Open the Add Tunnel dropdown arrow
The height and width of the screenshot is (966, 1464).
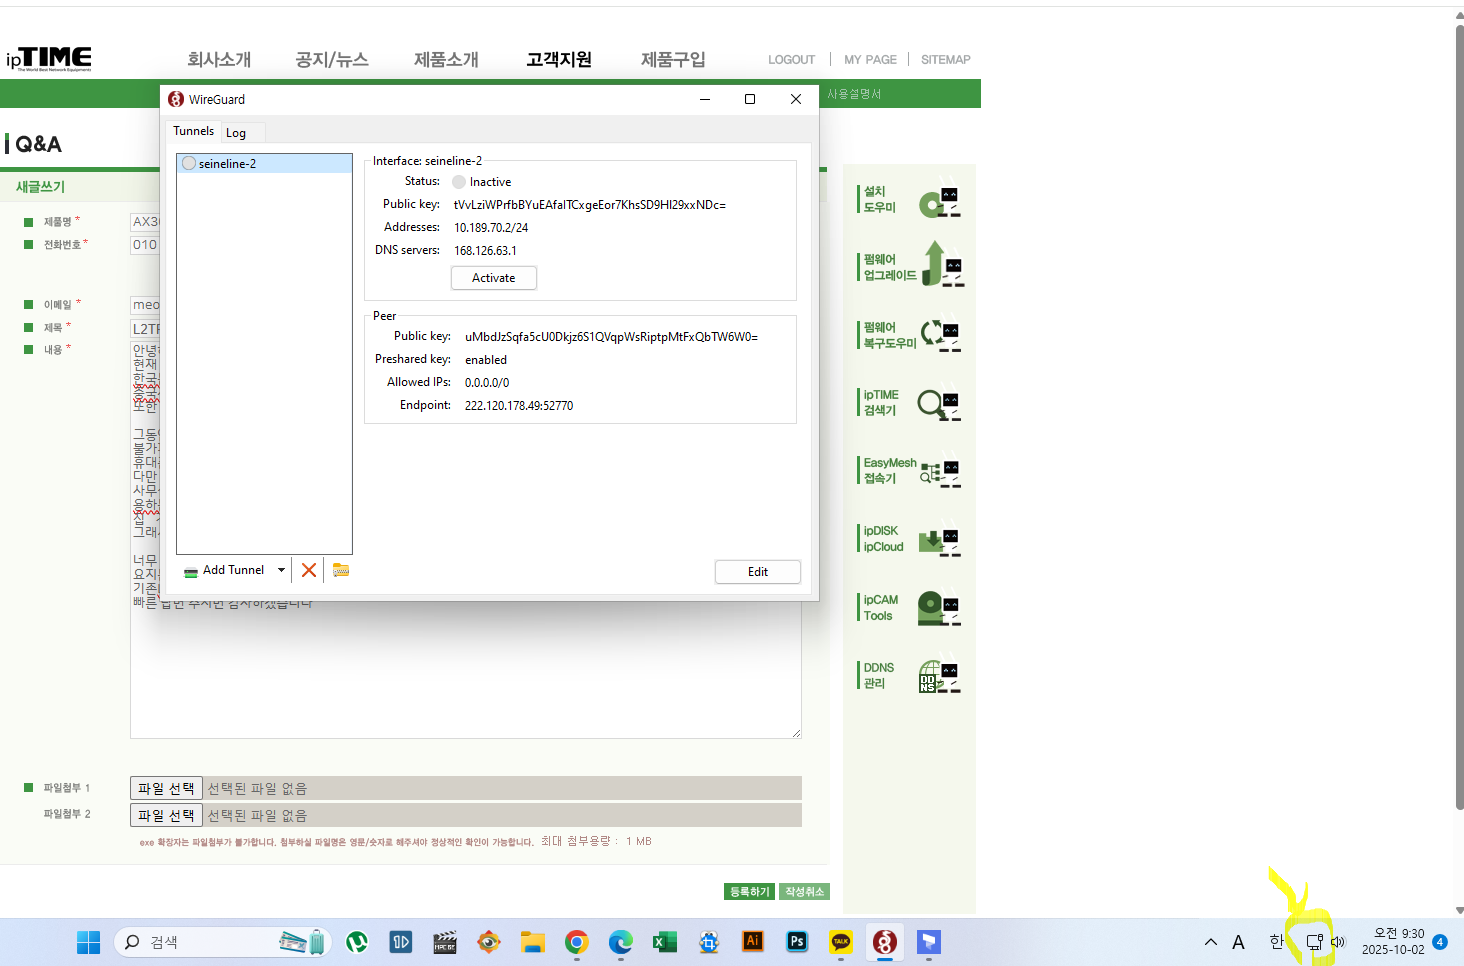pyautogui.click(x=281, y=570)
